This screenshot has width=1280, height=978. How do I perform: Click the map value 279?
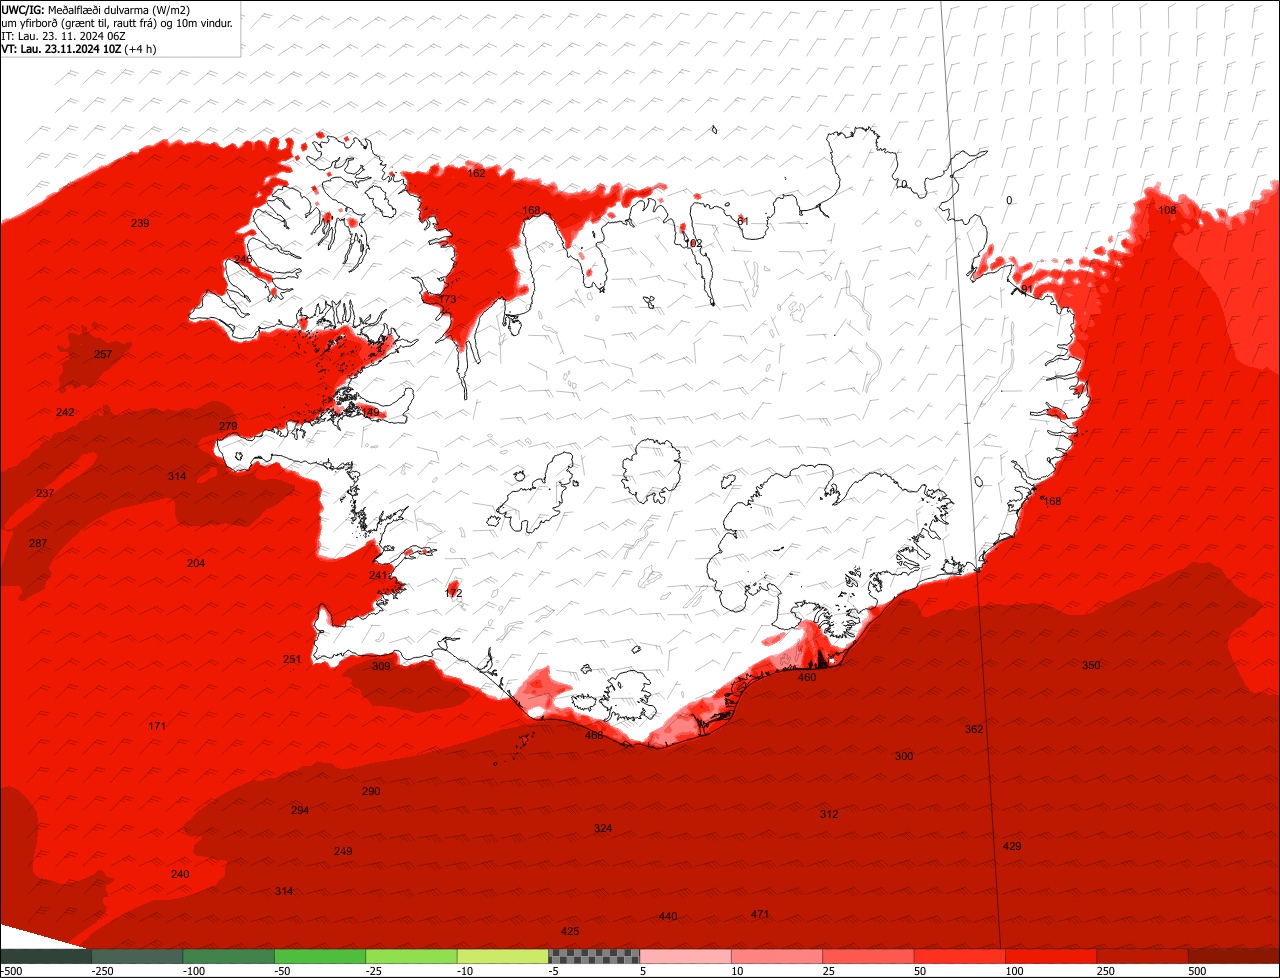click(x=228, y=426)
